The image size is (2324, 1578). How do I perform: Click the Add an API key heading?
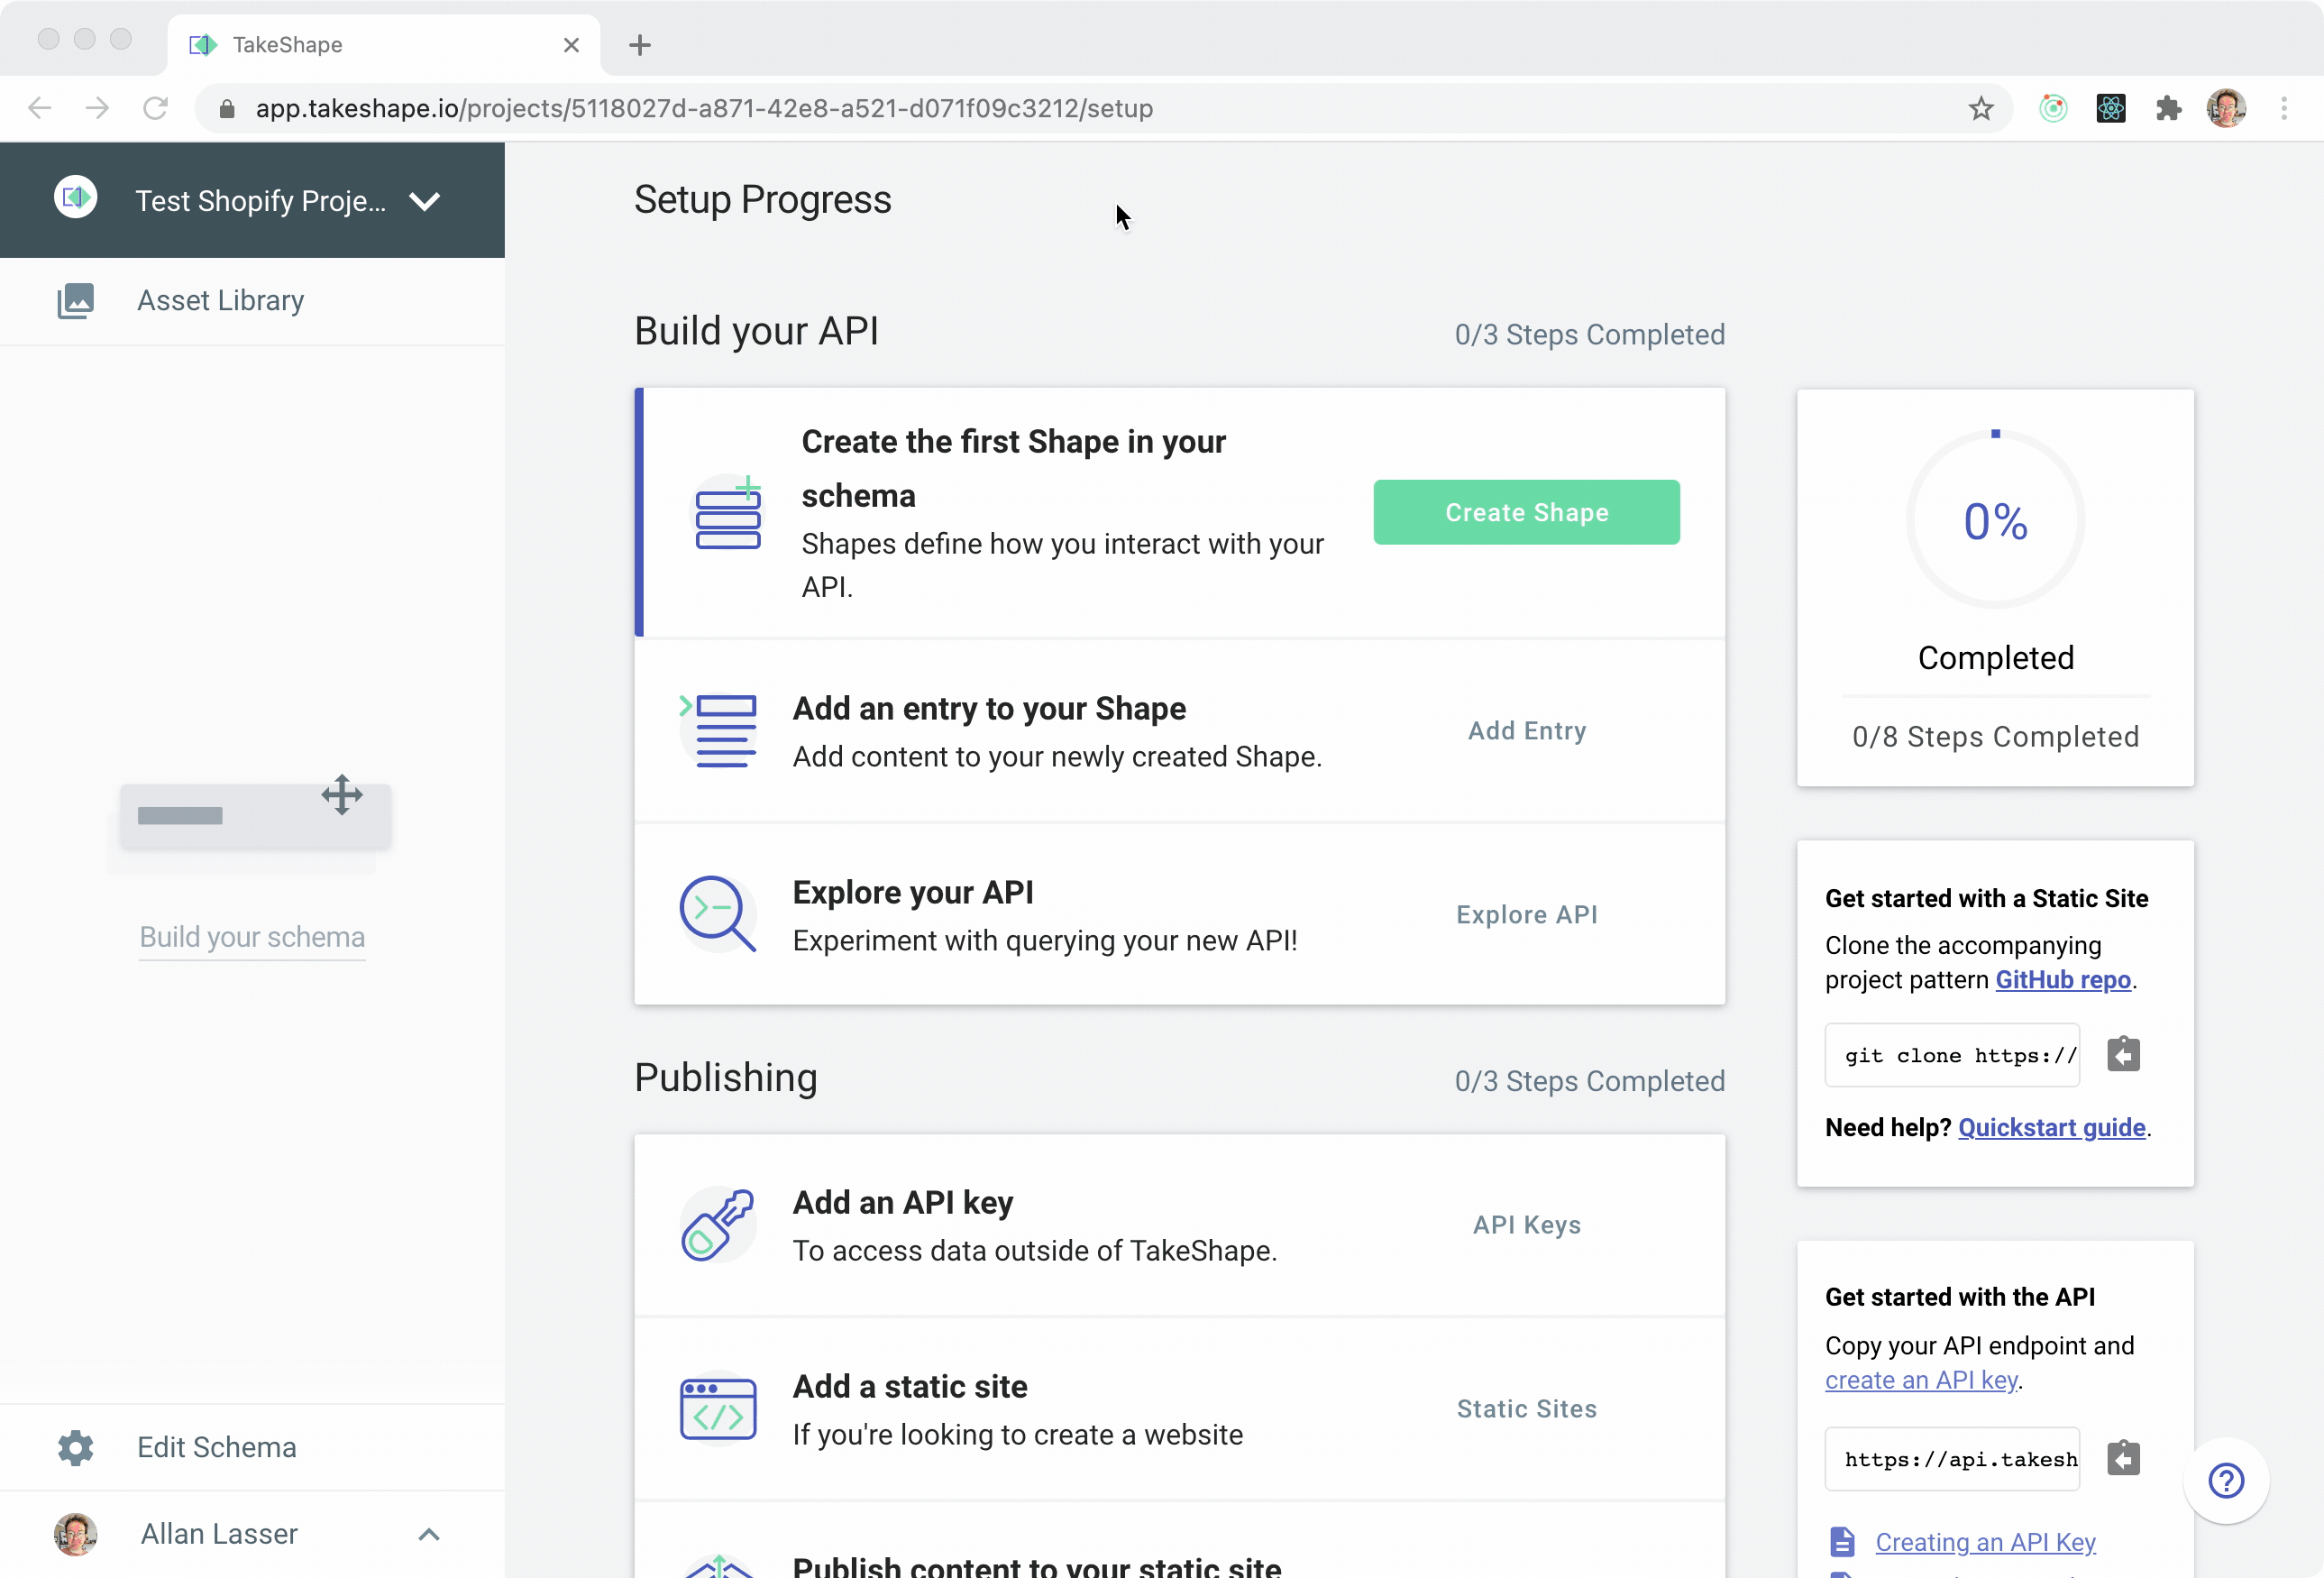point(903,1202)
